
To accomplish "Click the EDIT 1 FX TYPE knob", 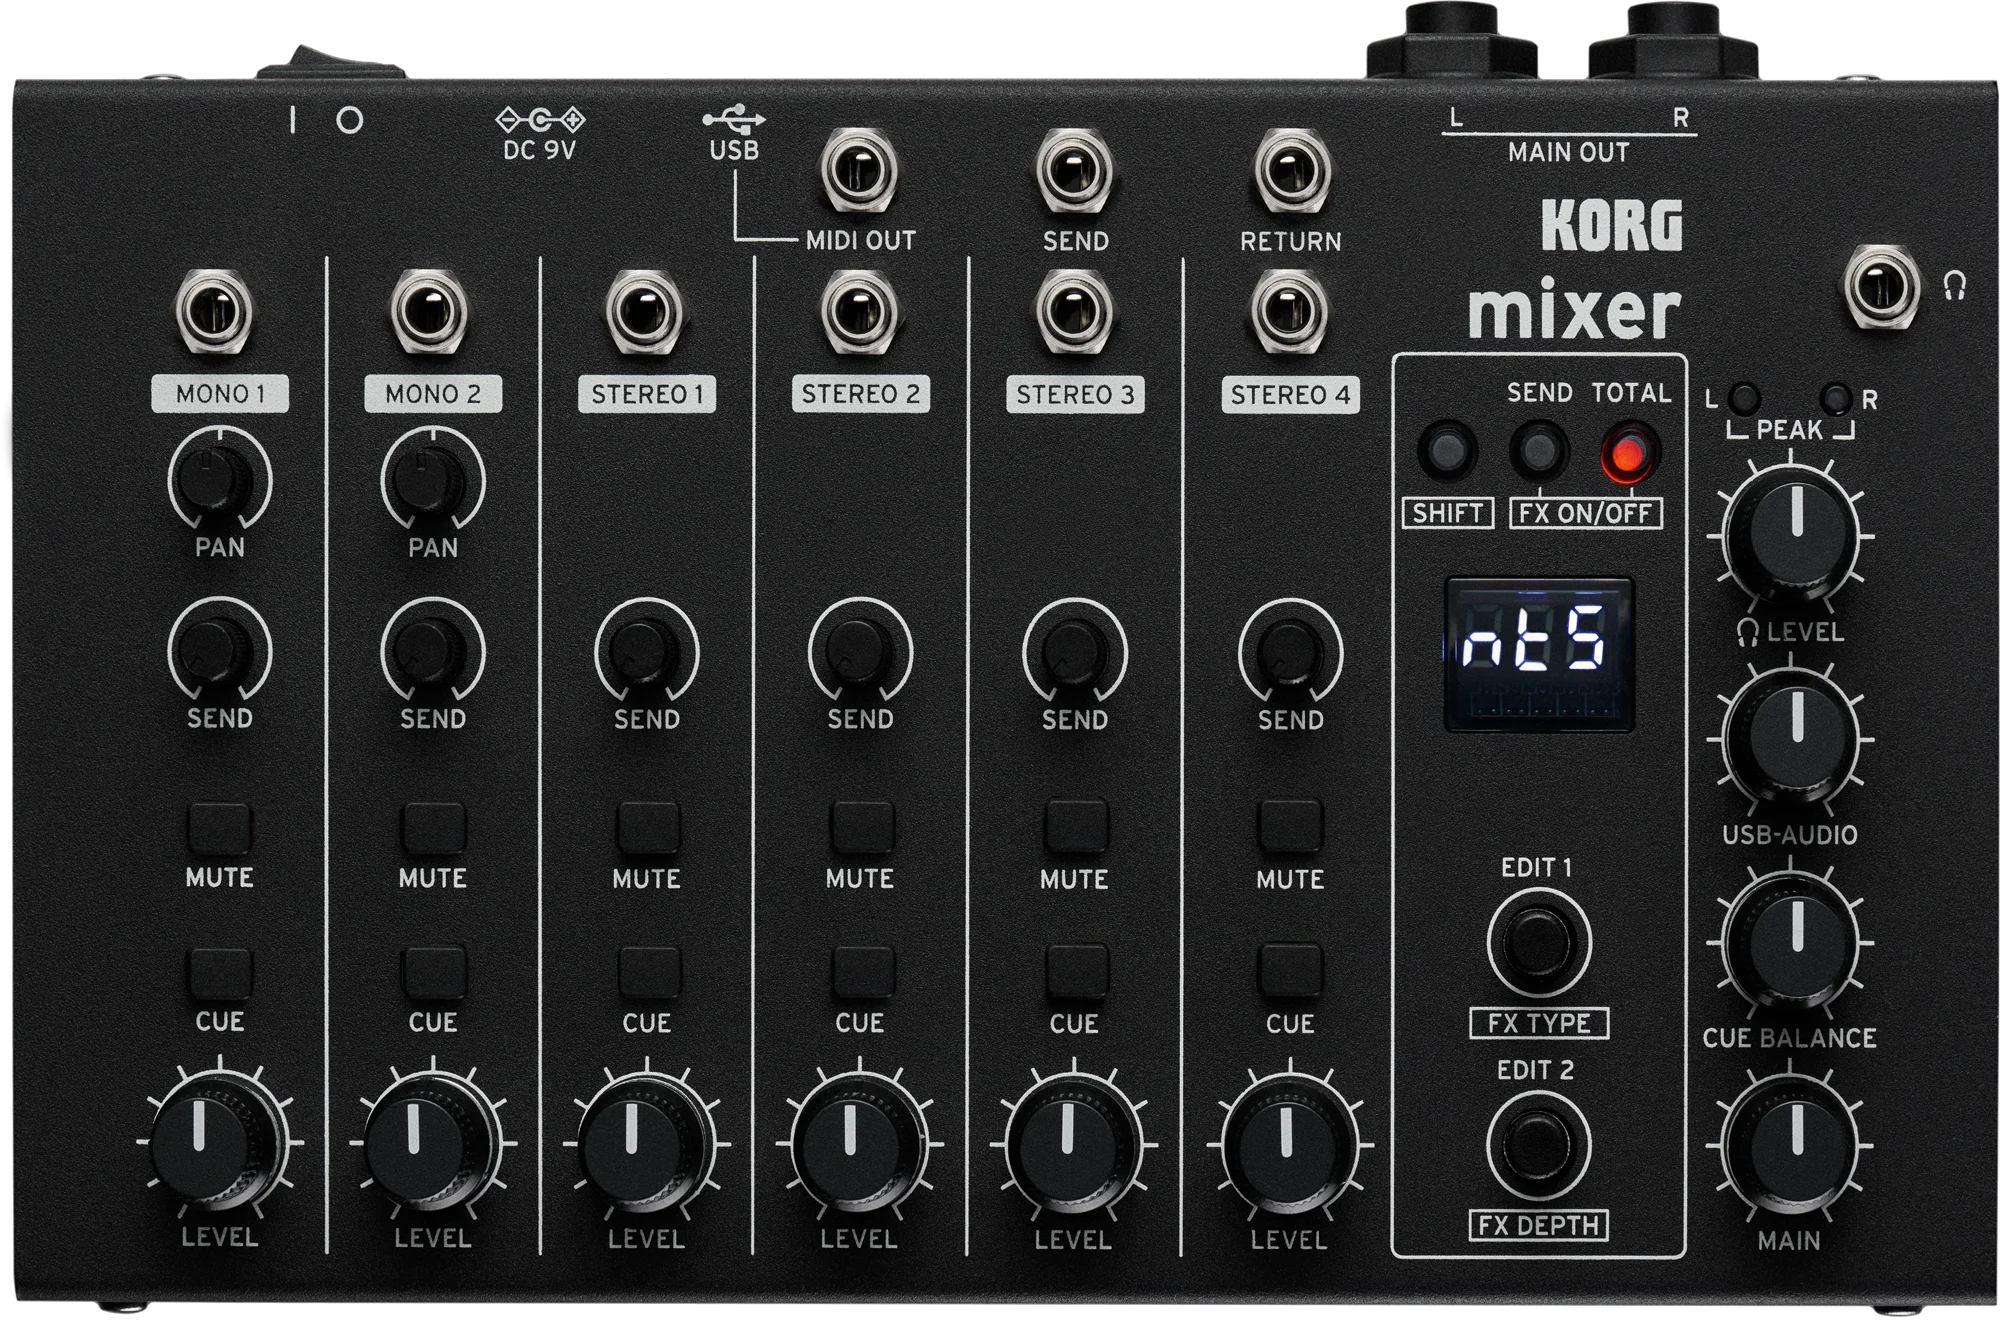I will [1538, 942].
